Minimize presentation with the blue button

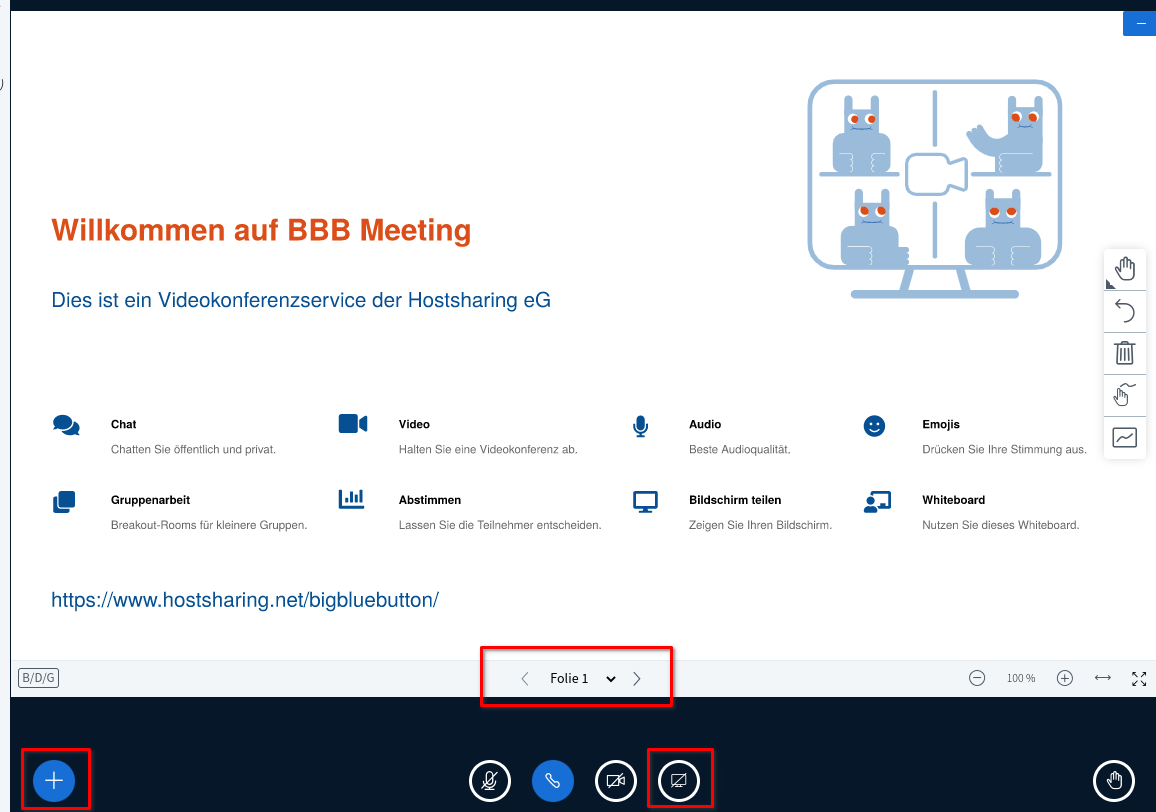[1140, 24]
